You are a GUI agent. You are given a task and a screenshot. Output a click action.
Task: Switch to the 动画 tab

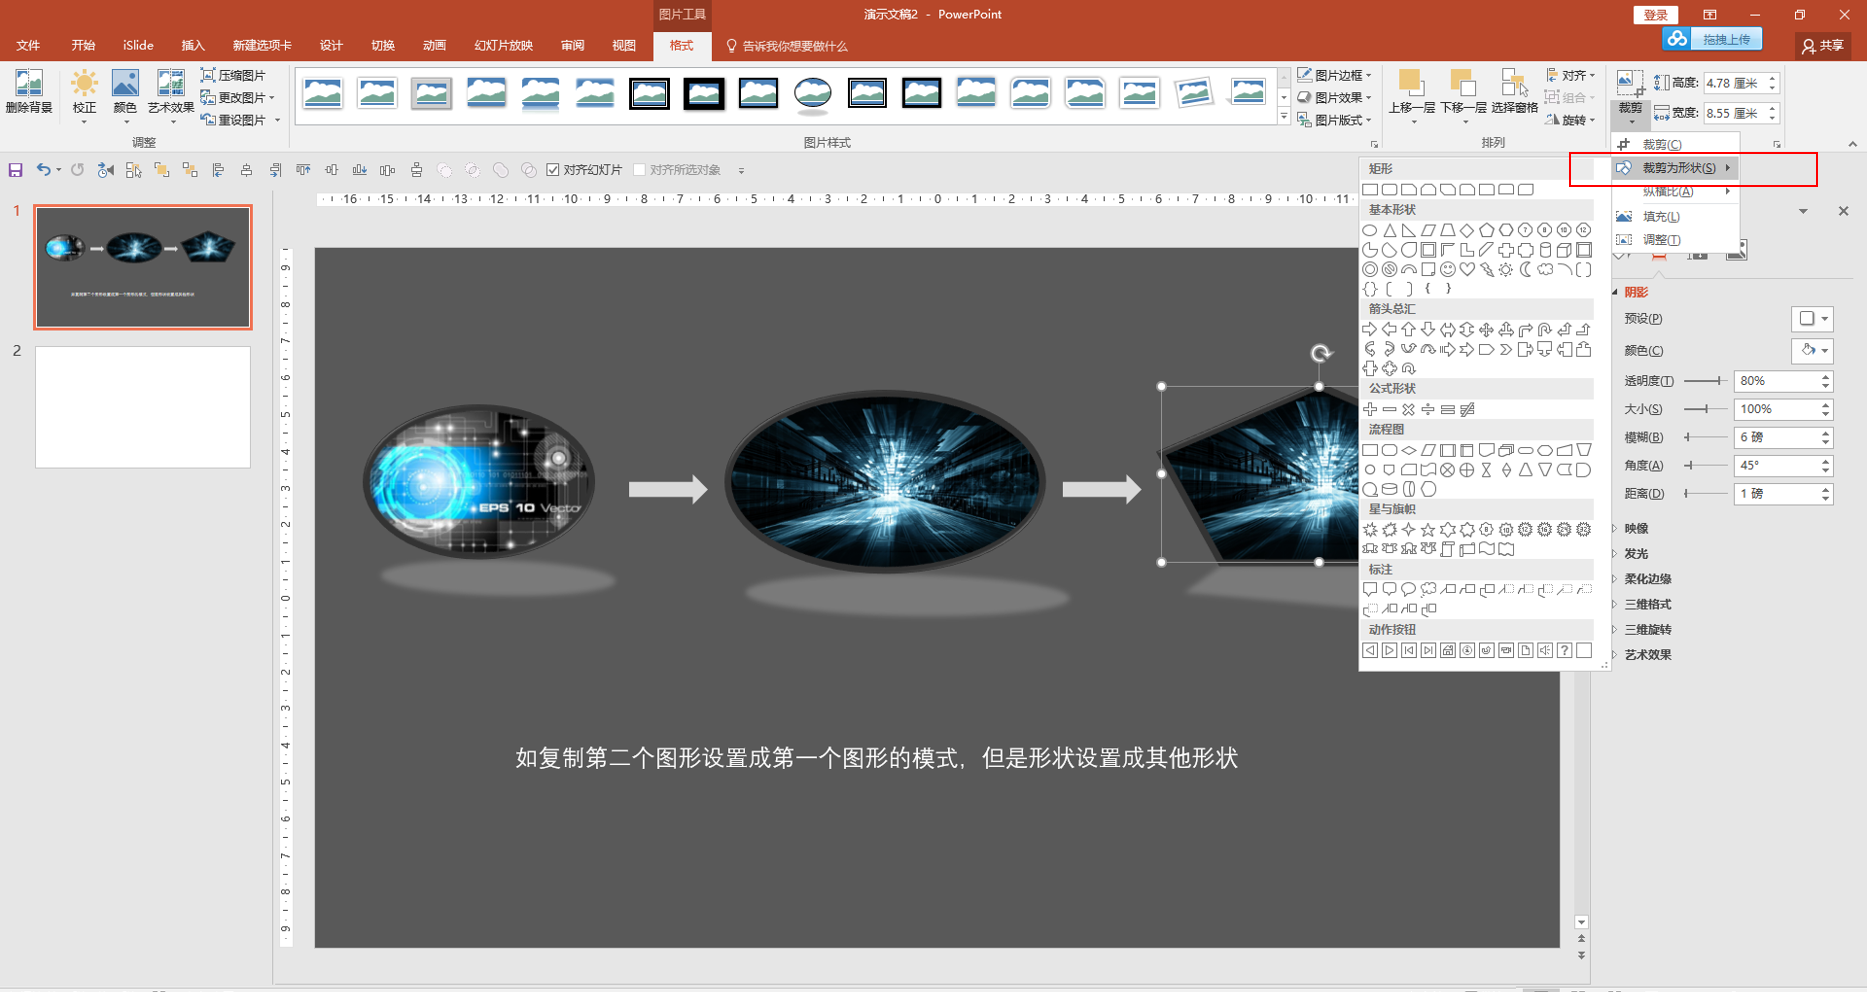pos(434,46)
